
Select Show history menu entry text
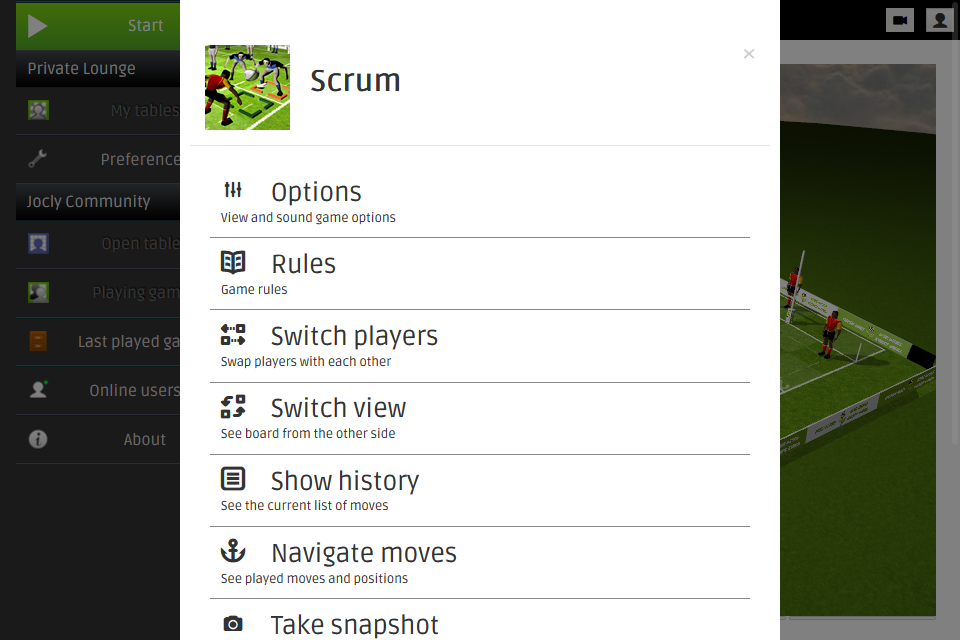[x=344, y=481]
